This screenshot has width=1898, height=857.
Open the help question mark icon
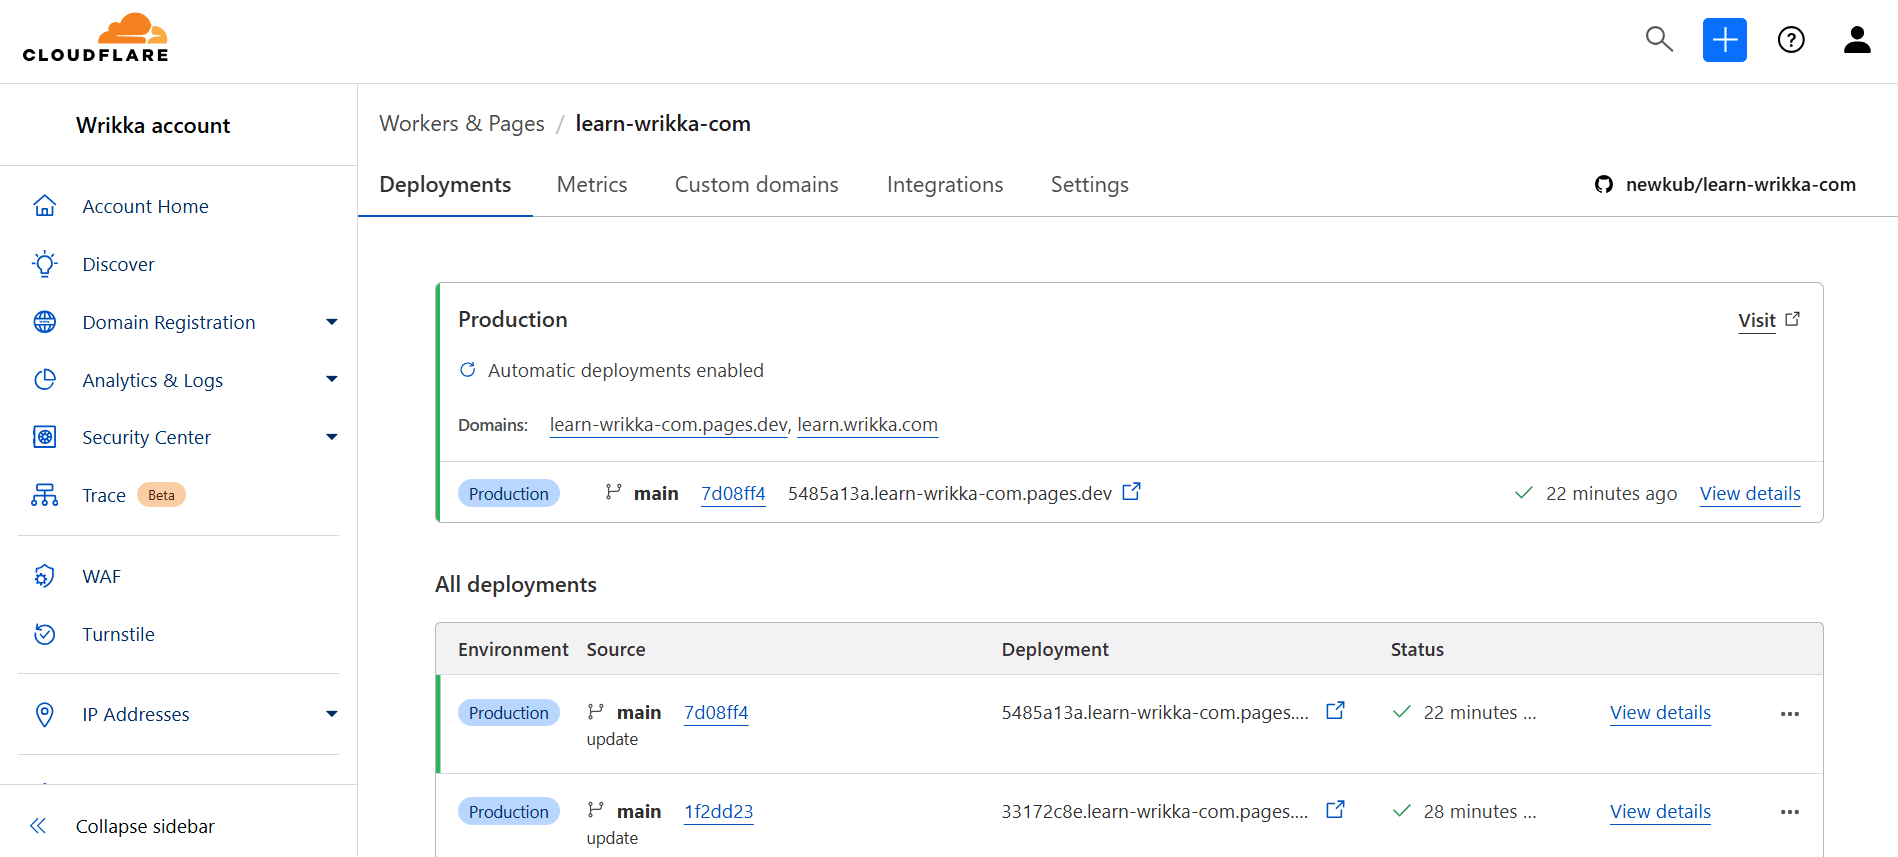(x=1790, y=40)
